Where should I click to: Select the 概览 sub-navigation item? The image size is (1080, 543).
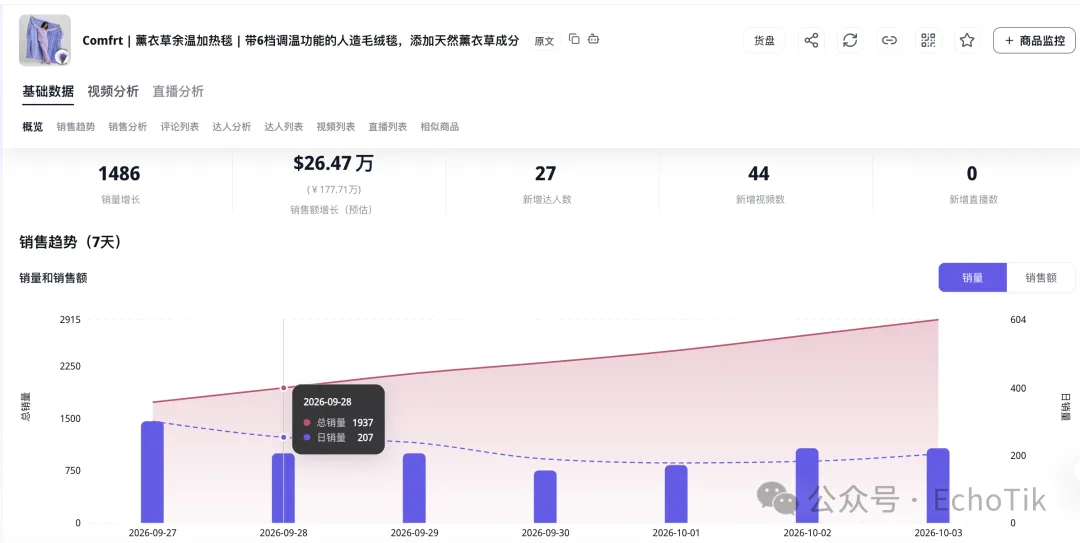click(x=32, y=127)
